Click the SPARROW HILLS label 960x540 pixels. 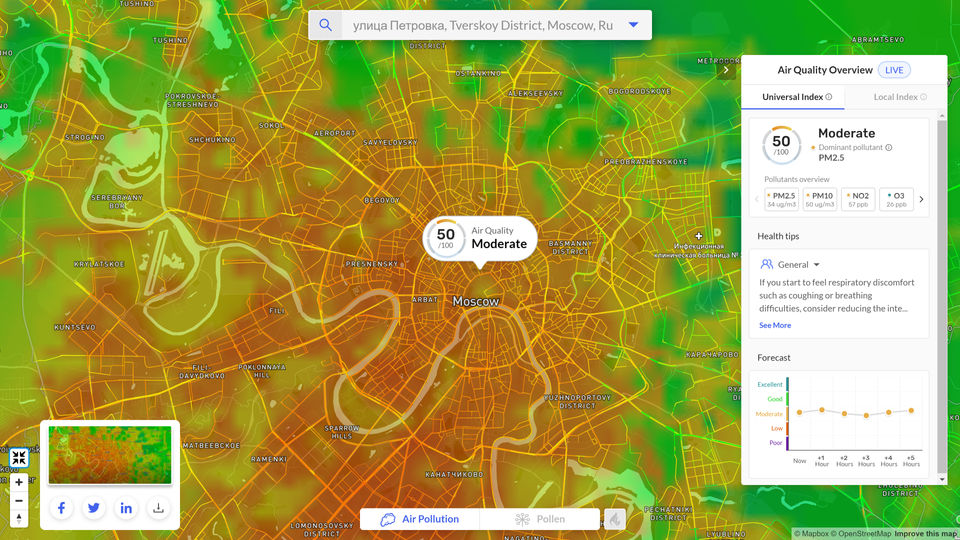point(342,432)
